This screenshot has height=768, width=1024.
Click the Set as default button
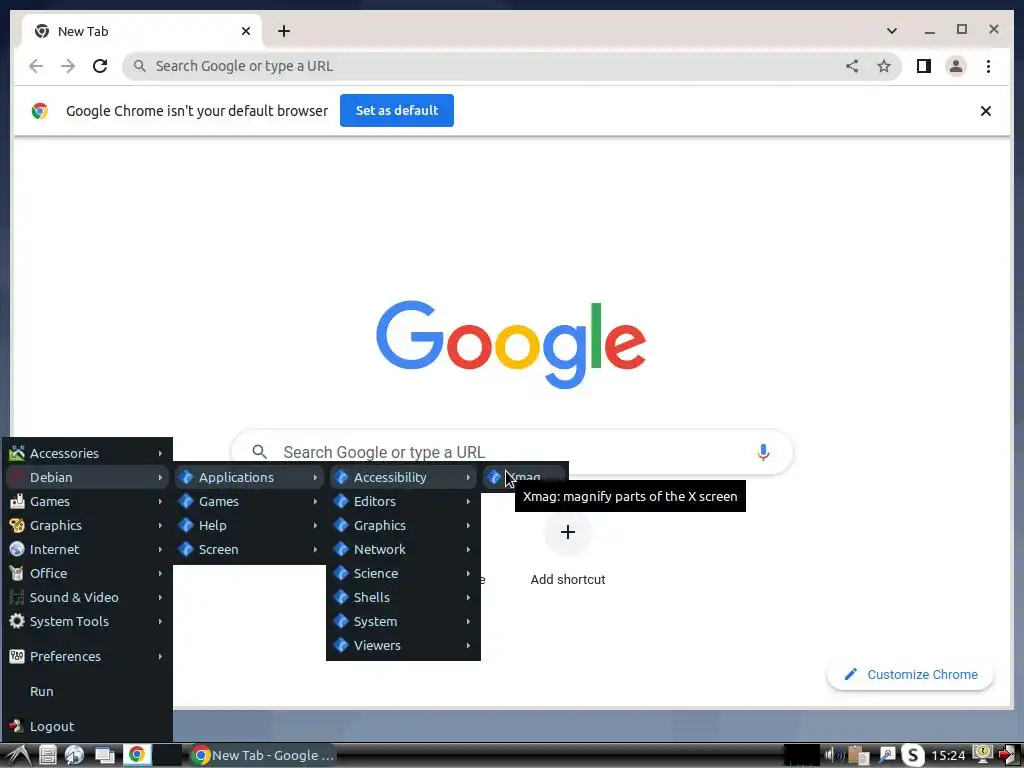(x=396, y=110)
